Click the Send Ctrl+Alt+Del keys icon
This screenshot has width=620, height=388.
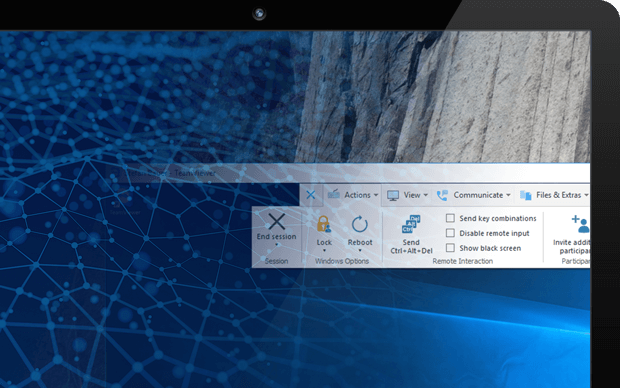[411, 224]
